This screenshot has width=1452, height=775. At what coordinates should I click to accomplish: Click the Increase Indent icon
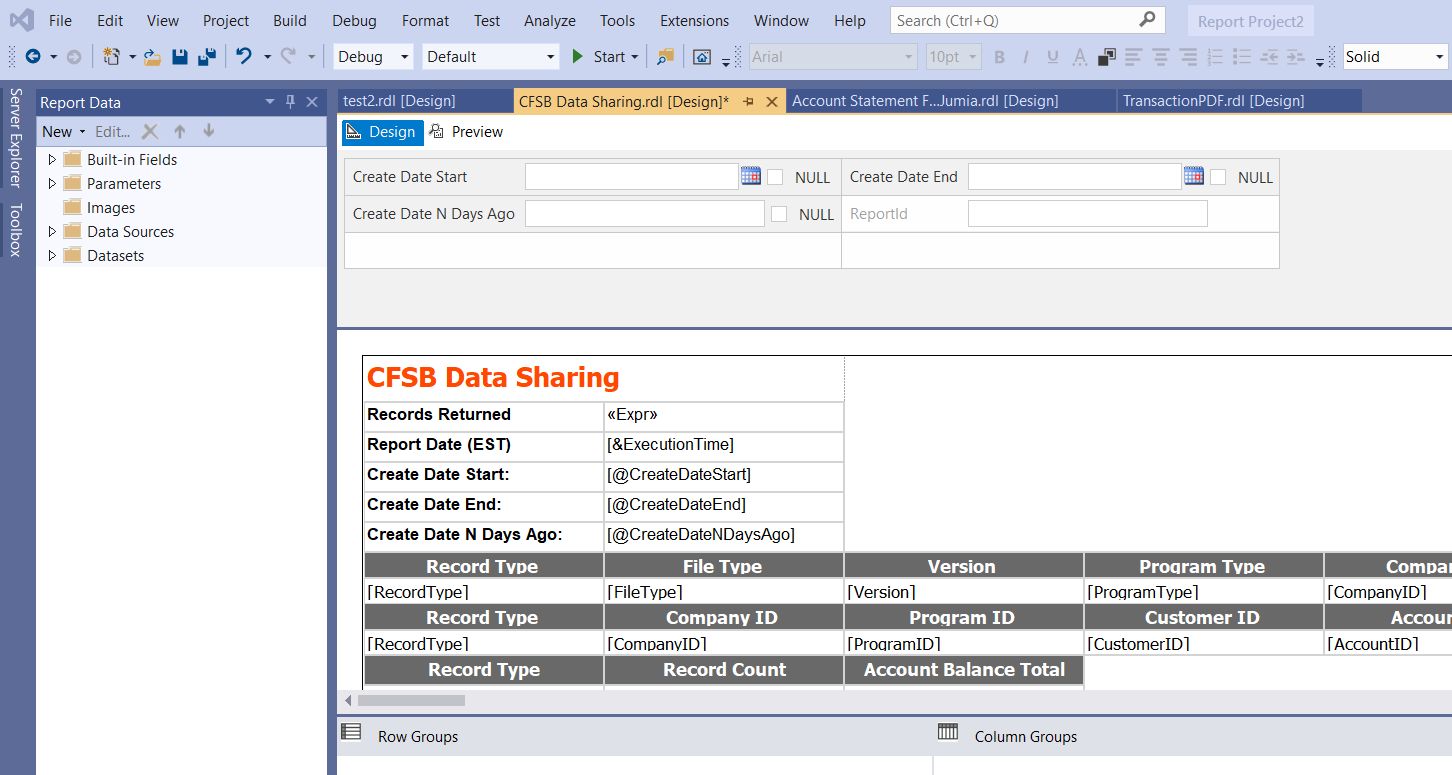pyautogui.click(x=1296, y=57)
